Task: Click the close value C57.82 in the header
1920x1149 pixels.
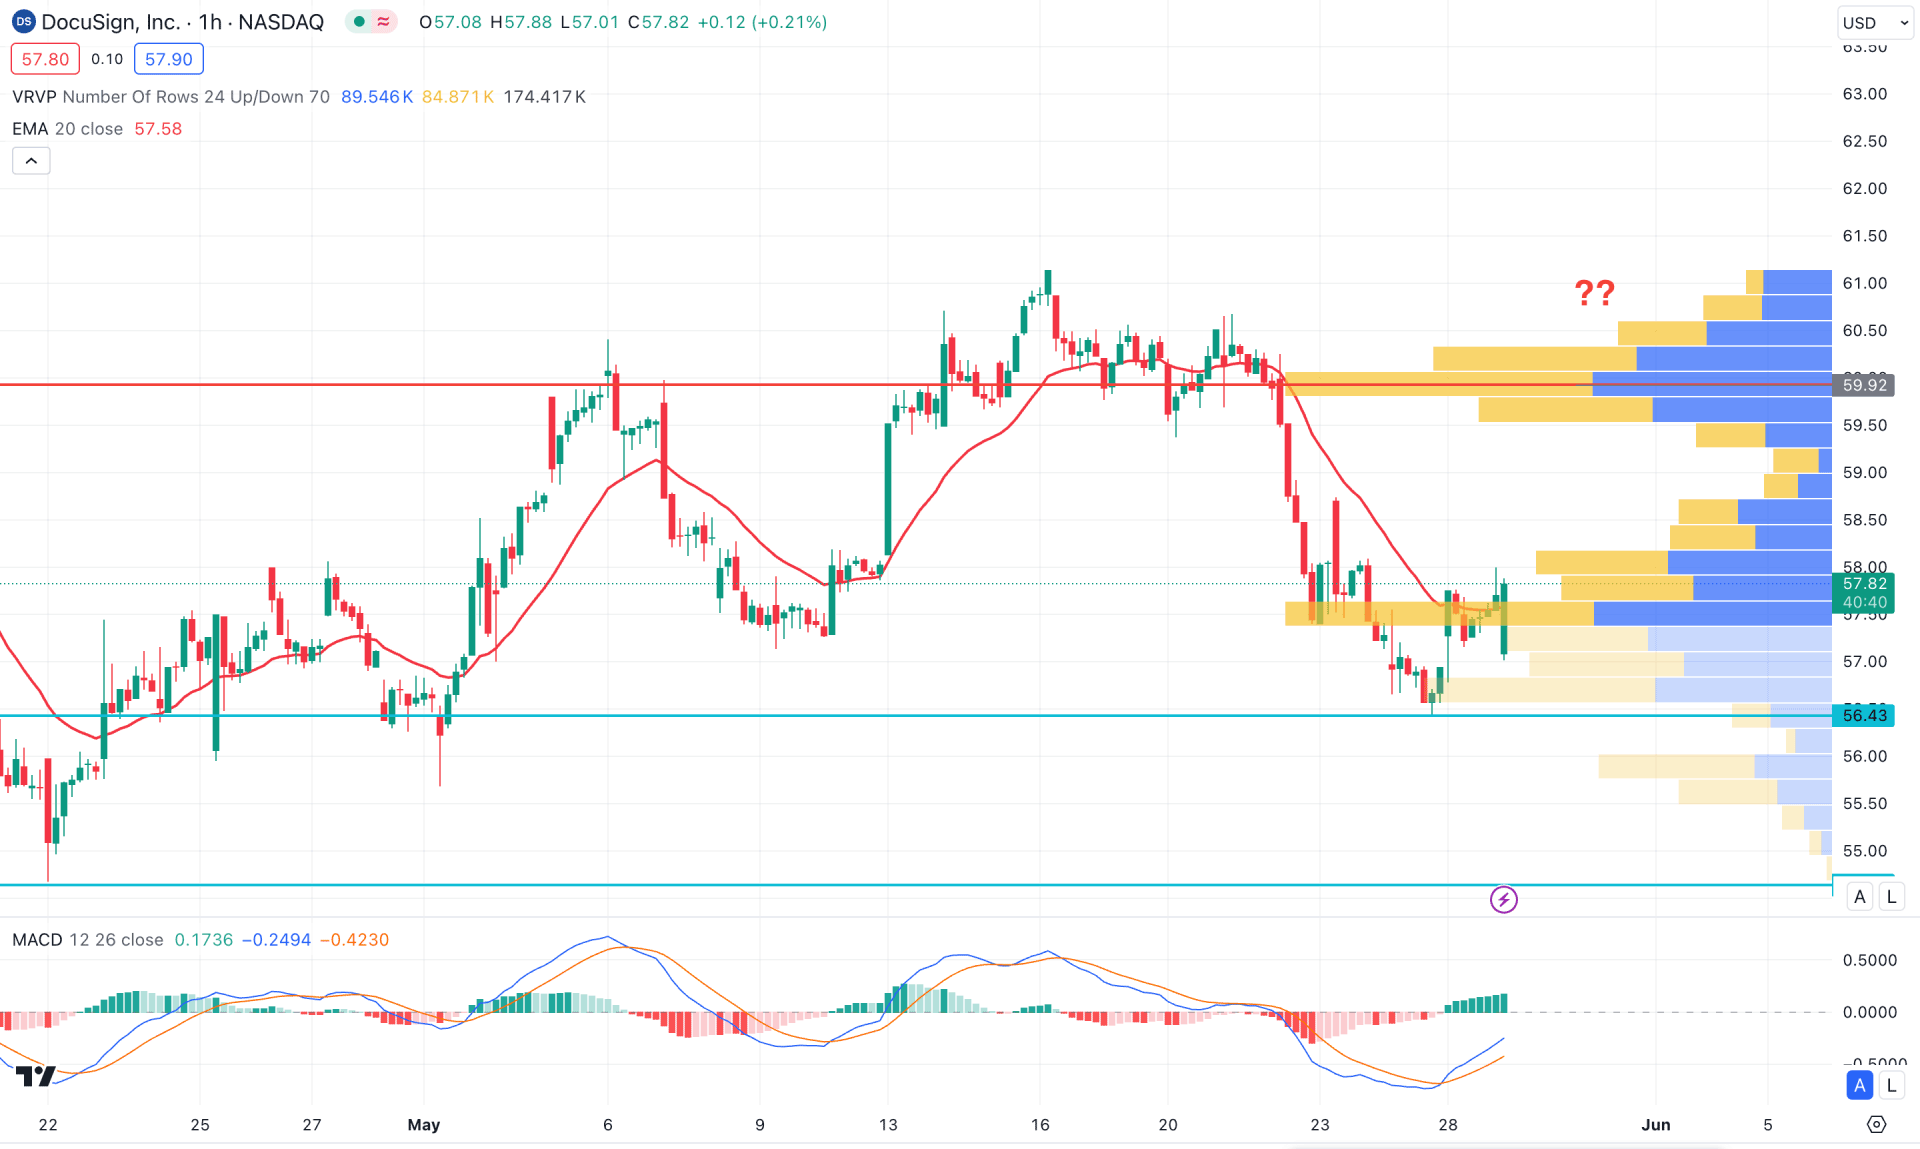Action: (x=658, y=22)
